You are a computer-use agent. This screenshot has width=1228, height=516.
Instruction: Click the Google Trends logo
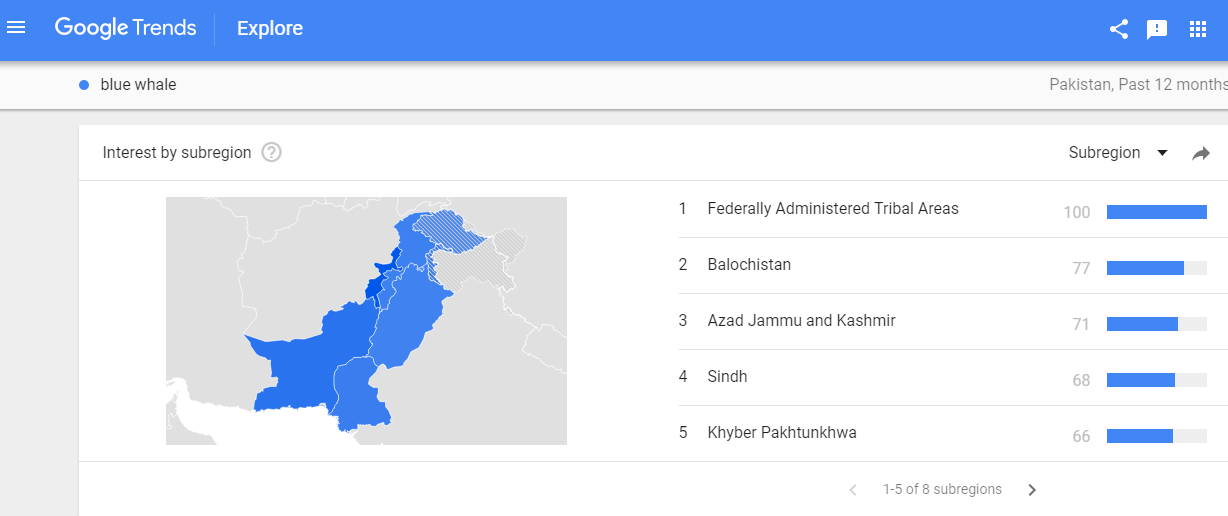pyautogui.click(x=125, y=28)
